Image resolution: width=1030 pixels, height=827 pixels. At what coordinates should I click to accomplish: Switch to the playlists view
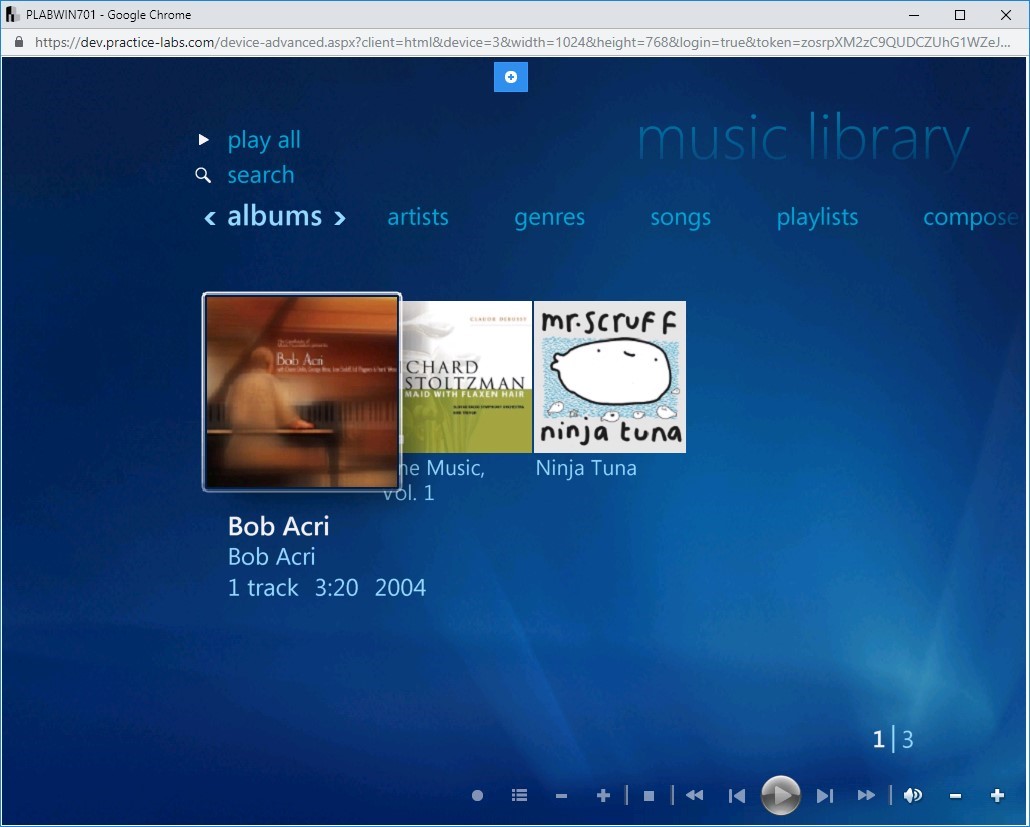[817, 217]
